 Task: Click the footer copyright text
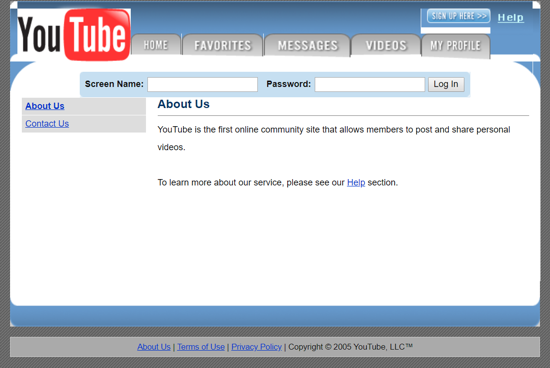click(x=350, y=347)
